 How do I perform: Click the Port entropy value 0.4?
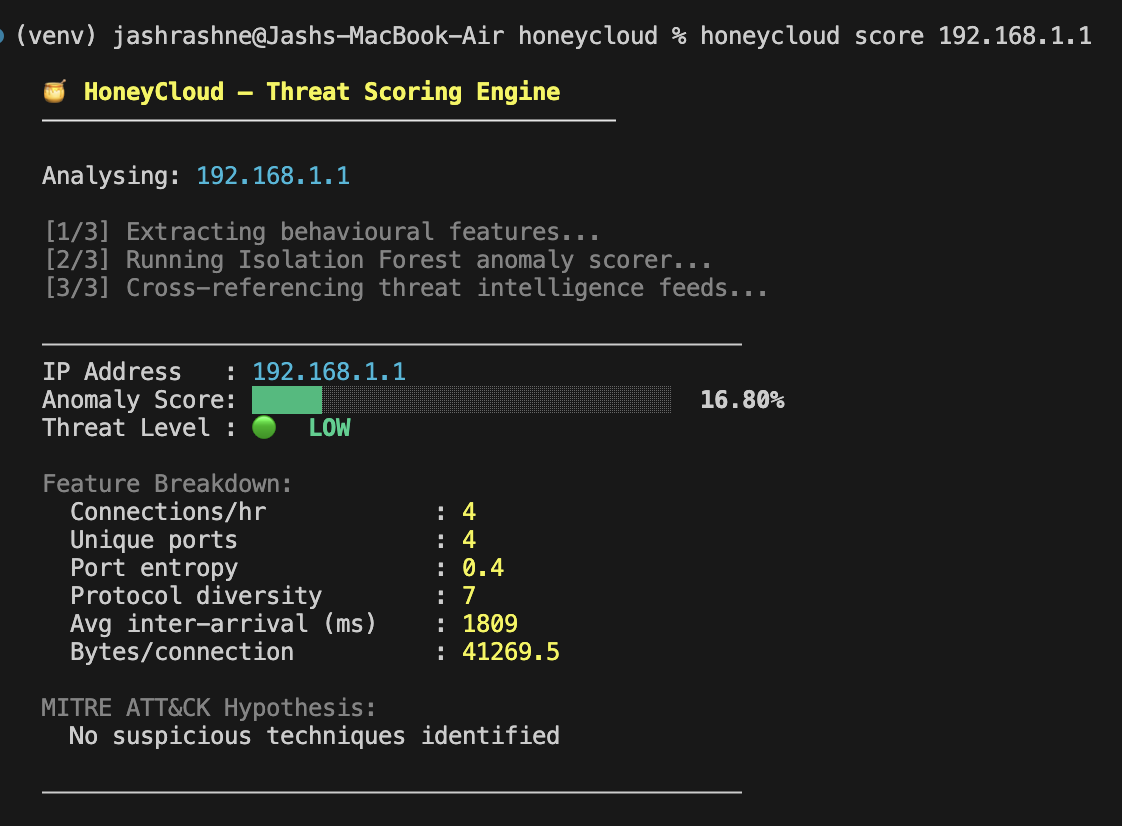(x=483, y=568)
